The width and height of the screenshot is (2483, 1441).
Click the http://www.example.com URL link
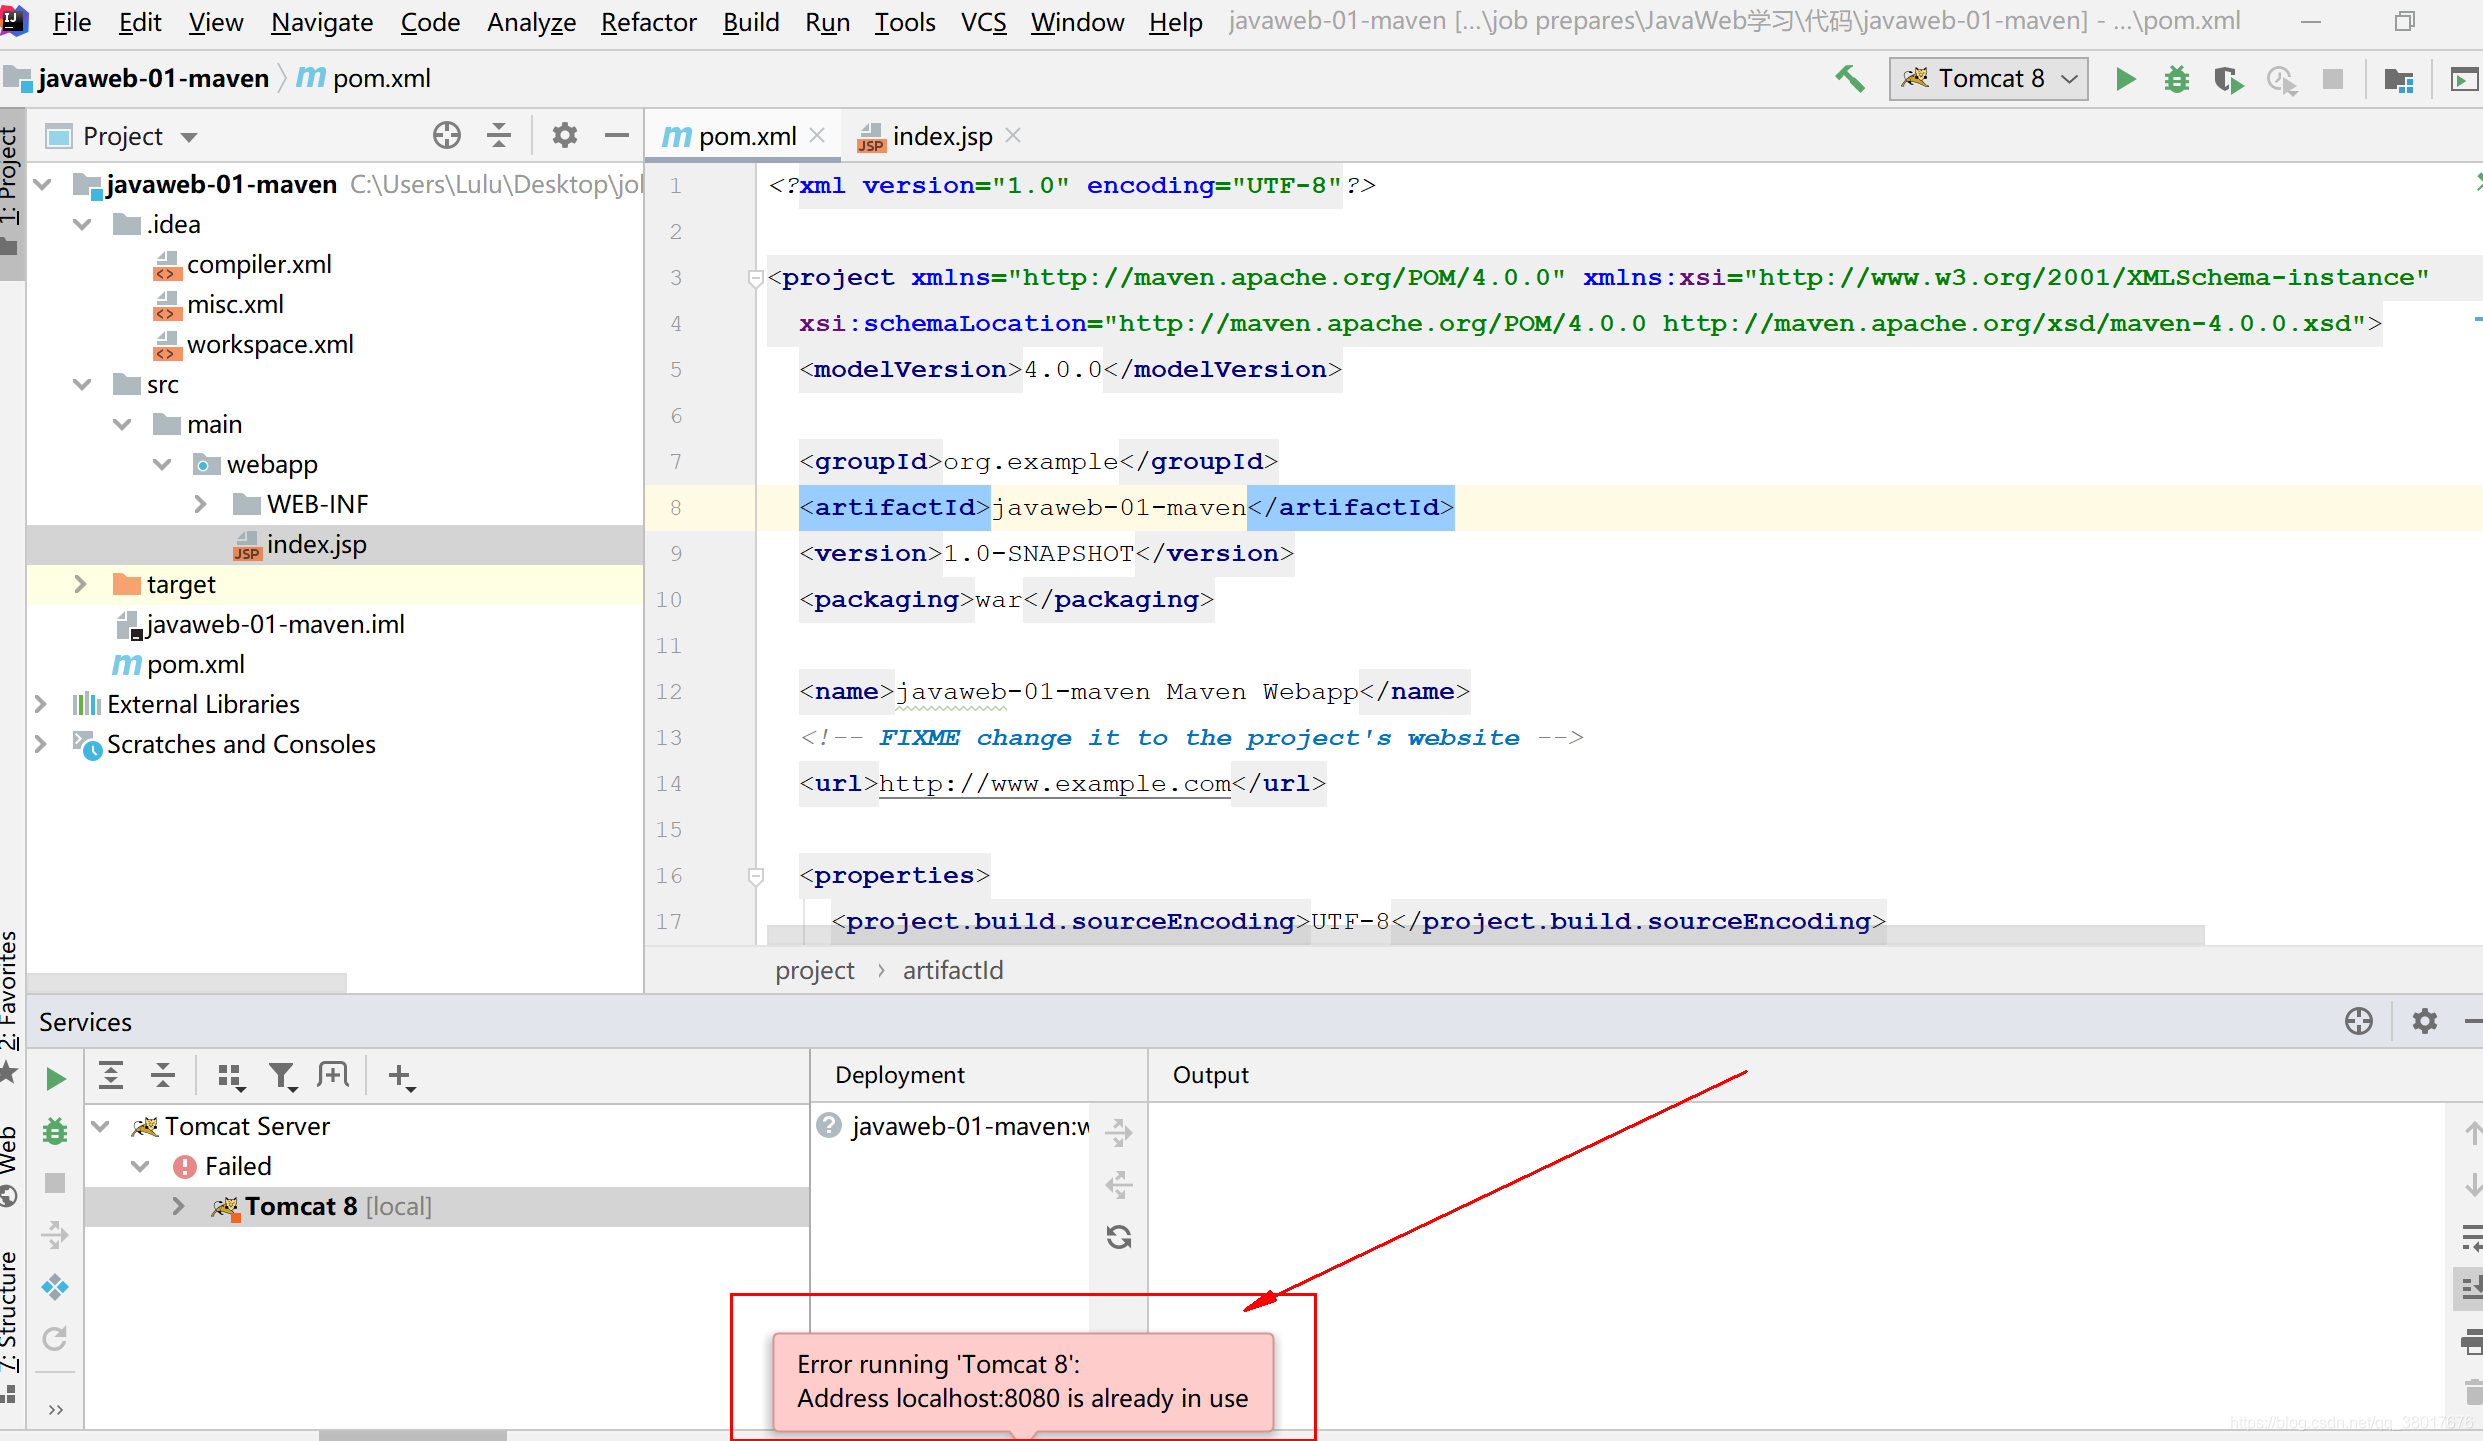[1054, 784]
